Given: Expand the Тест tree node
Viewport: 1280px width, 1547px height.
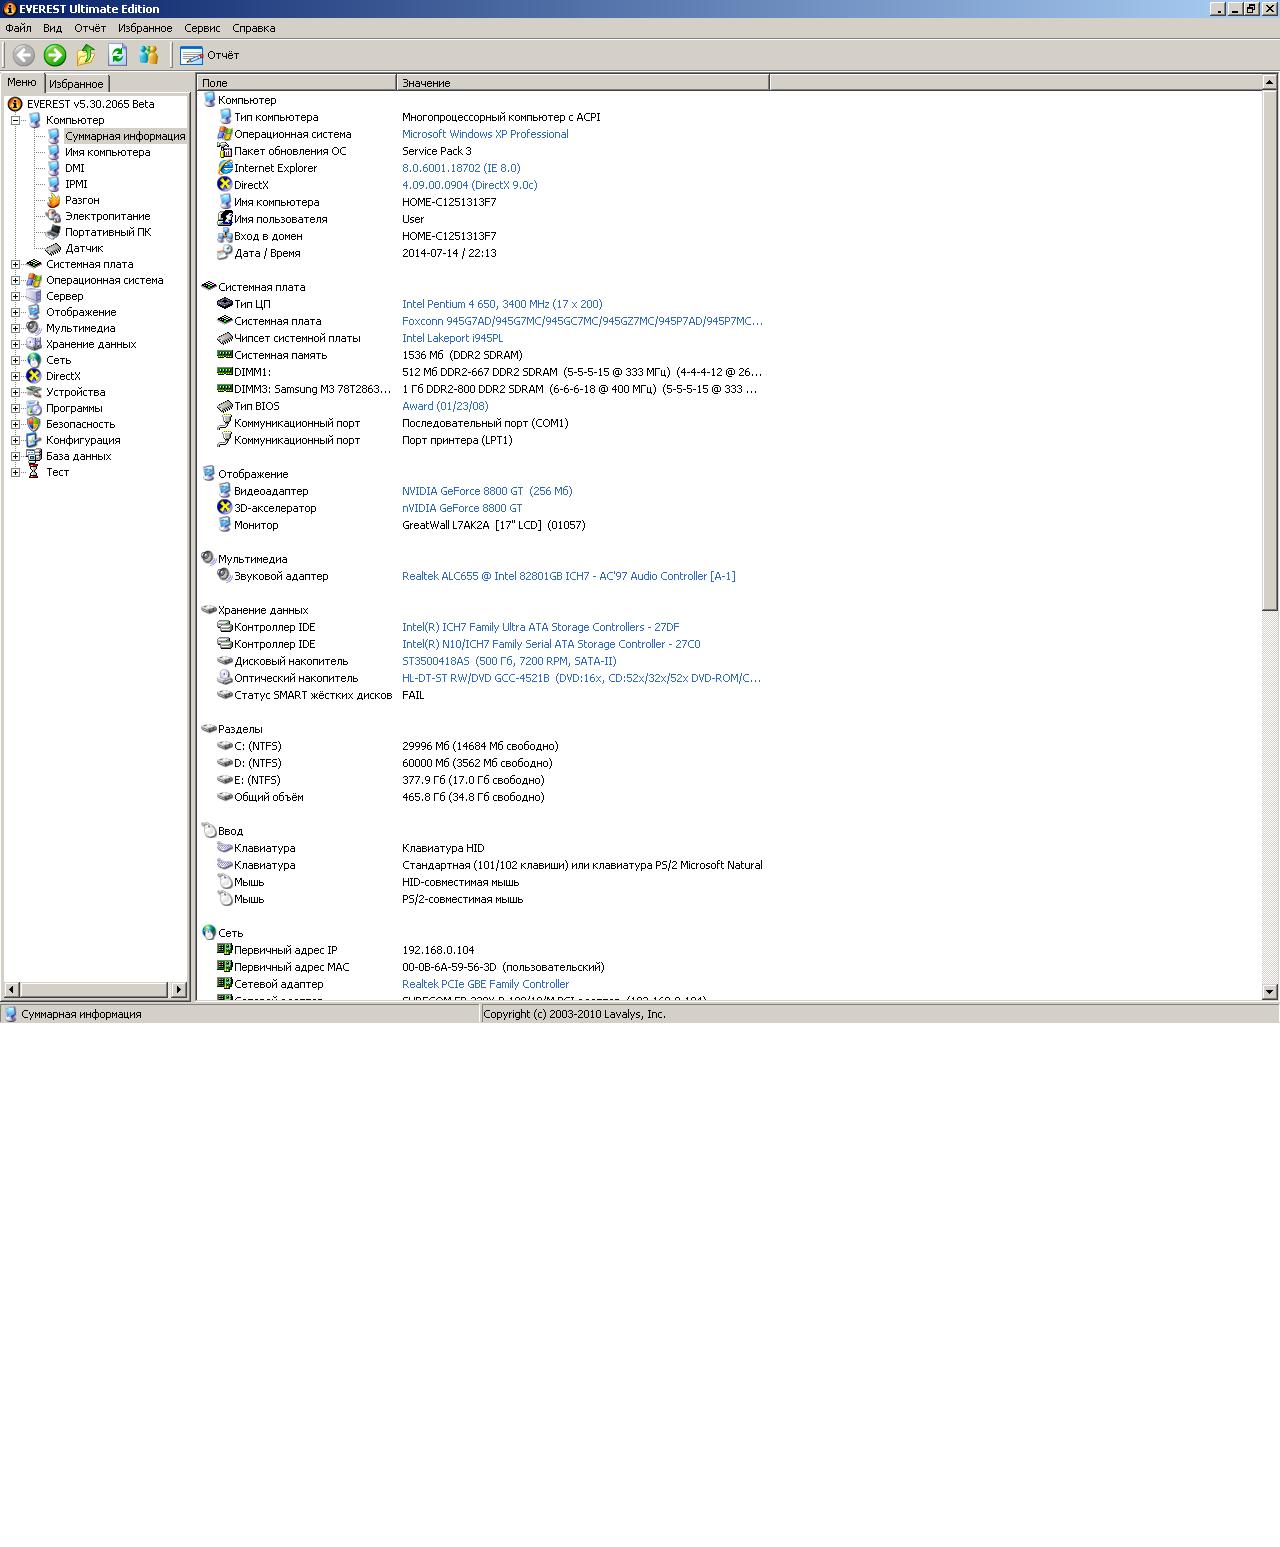Looking at the screenshot, I should (x=16, y=472).
